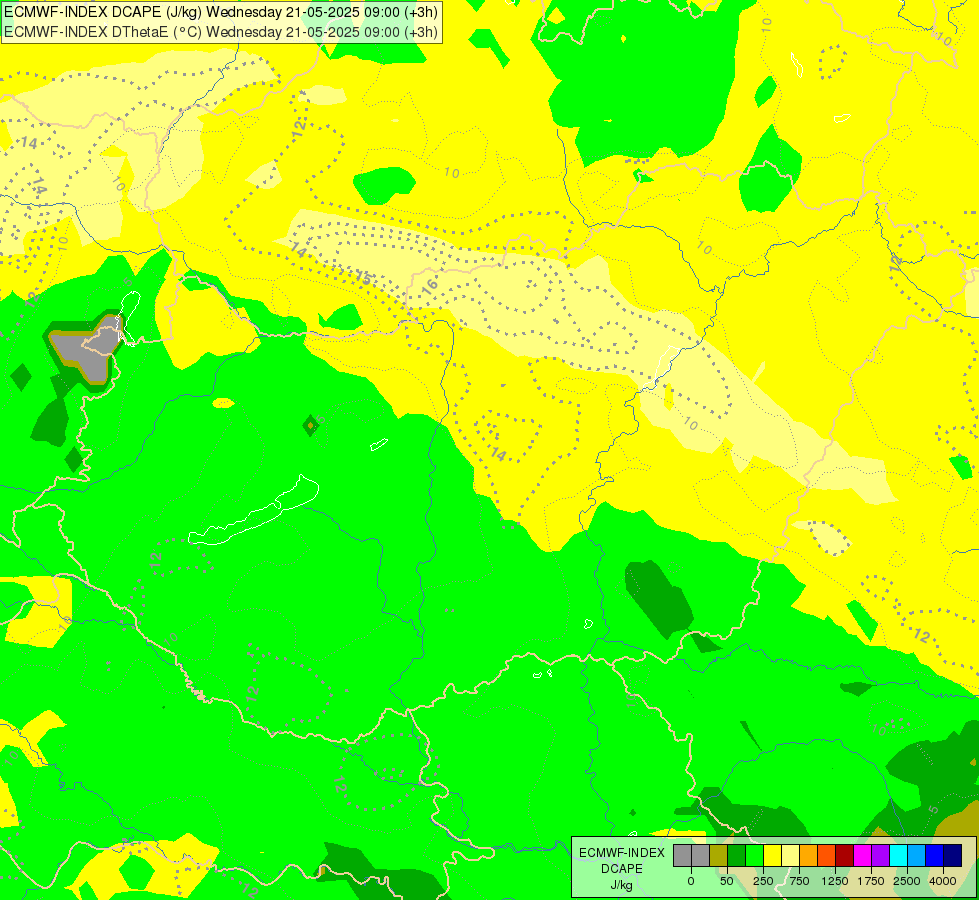Viewport: 979px width, 900px height.
Task: Click the olive swatch in the DCAPE legend
Action: click(x=718, y=855)
